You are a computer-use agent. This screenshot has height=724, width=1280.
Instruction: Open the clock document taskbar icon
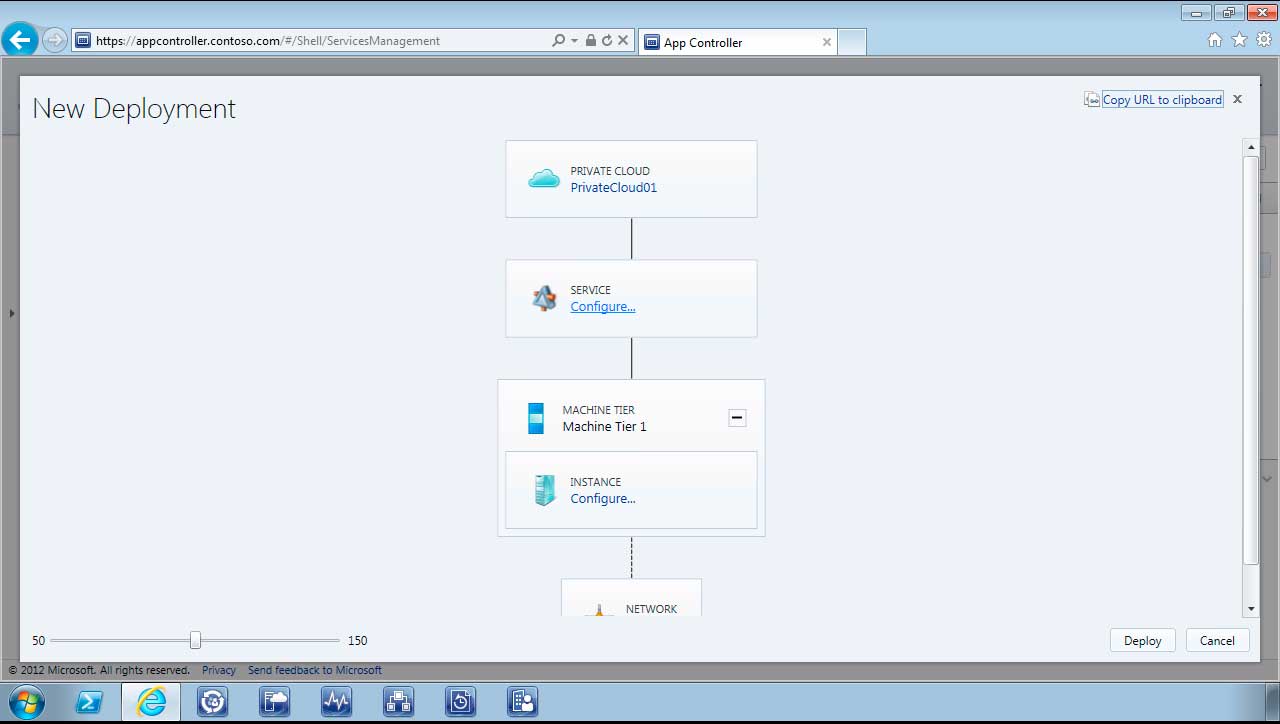461,702
